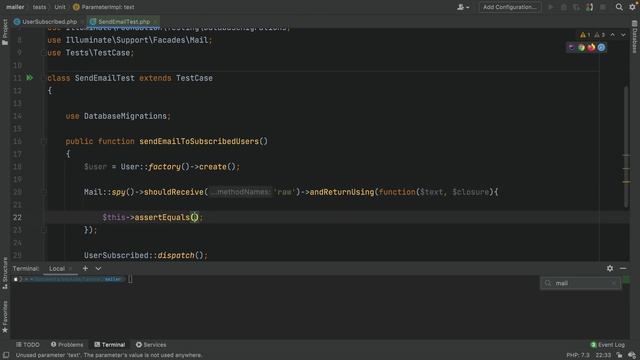The width and height of the screenshot is (640, 360).
Task: Click line:column 22:33 indicator
Action: [x=603, y=355]
